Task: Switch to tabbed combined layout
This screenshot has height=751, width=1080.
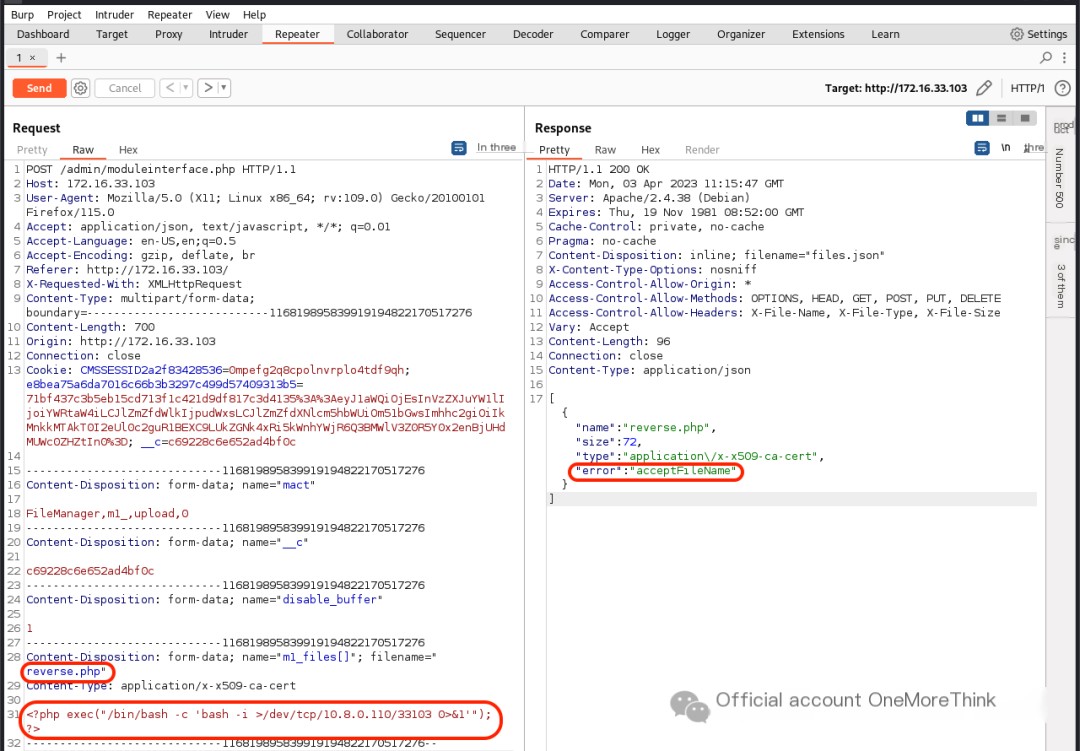Action: pyautogui.click(x=1025, y=119)
